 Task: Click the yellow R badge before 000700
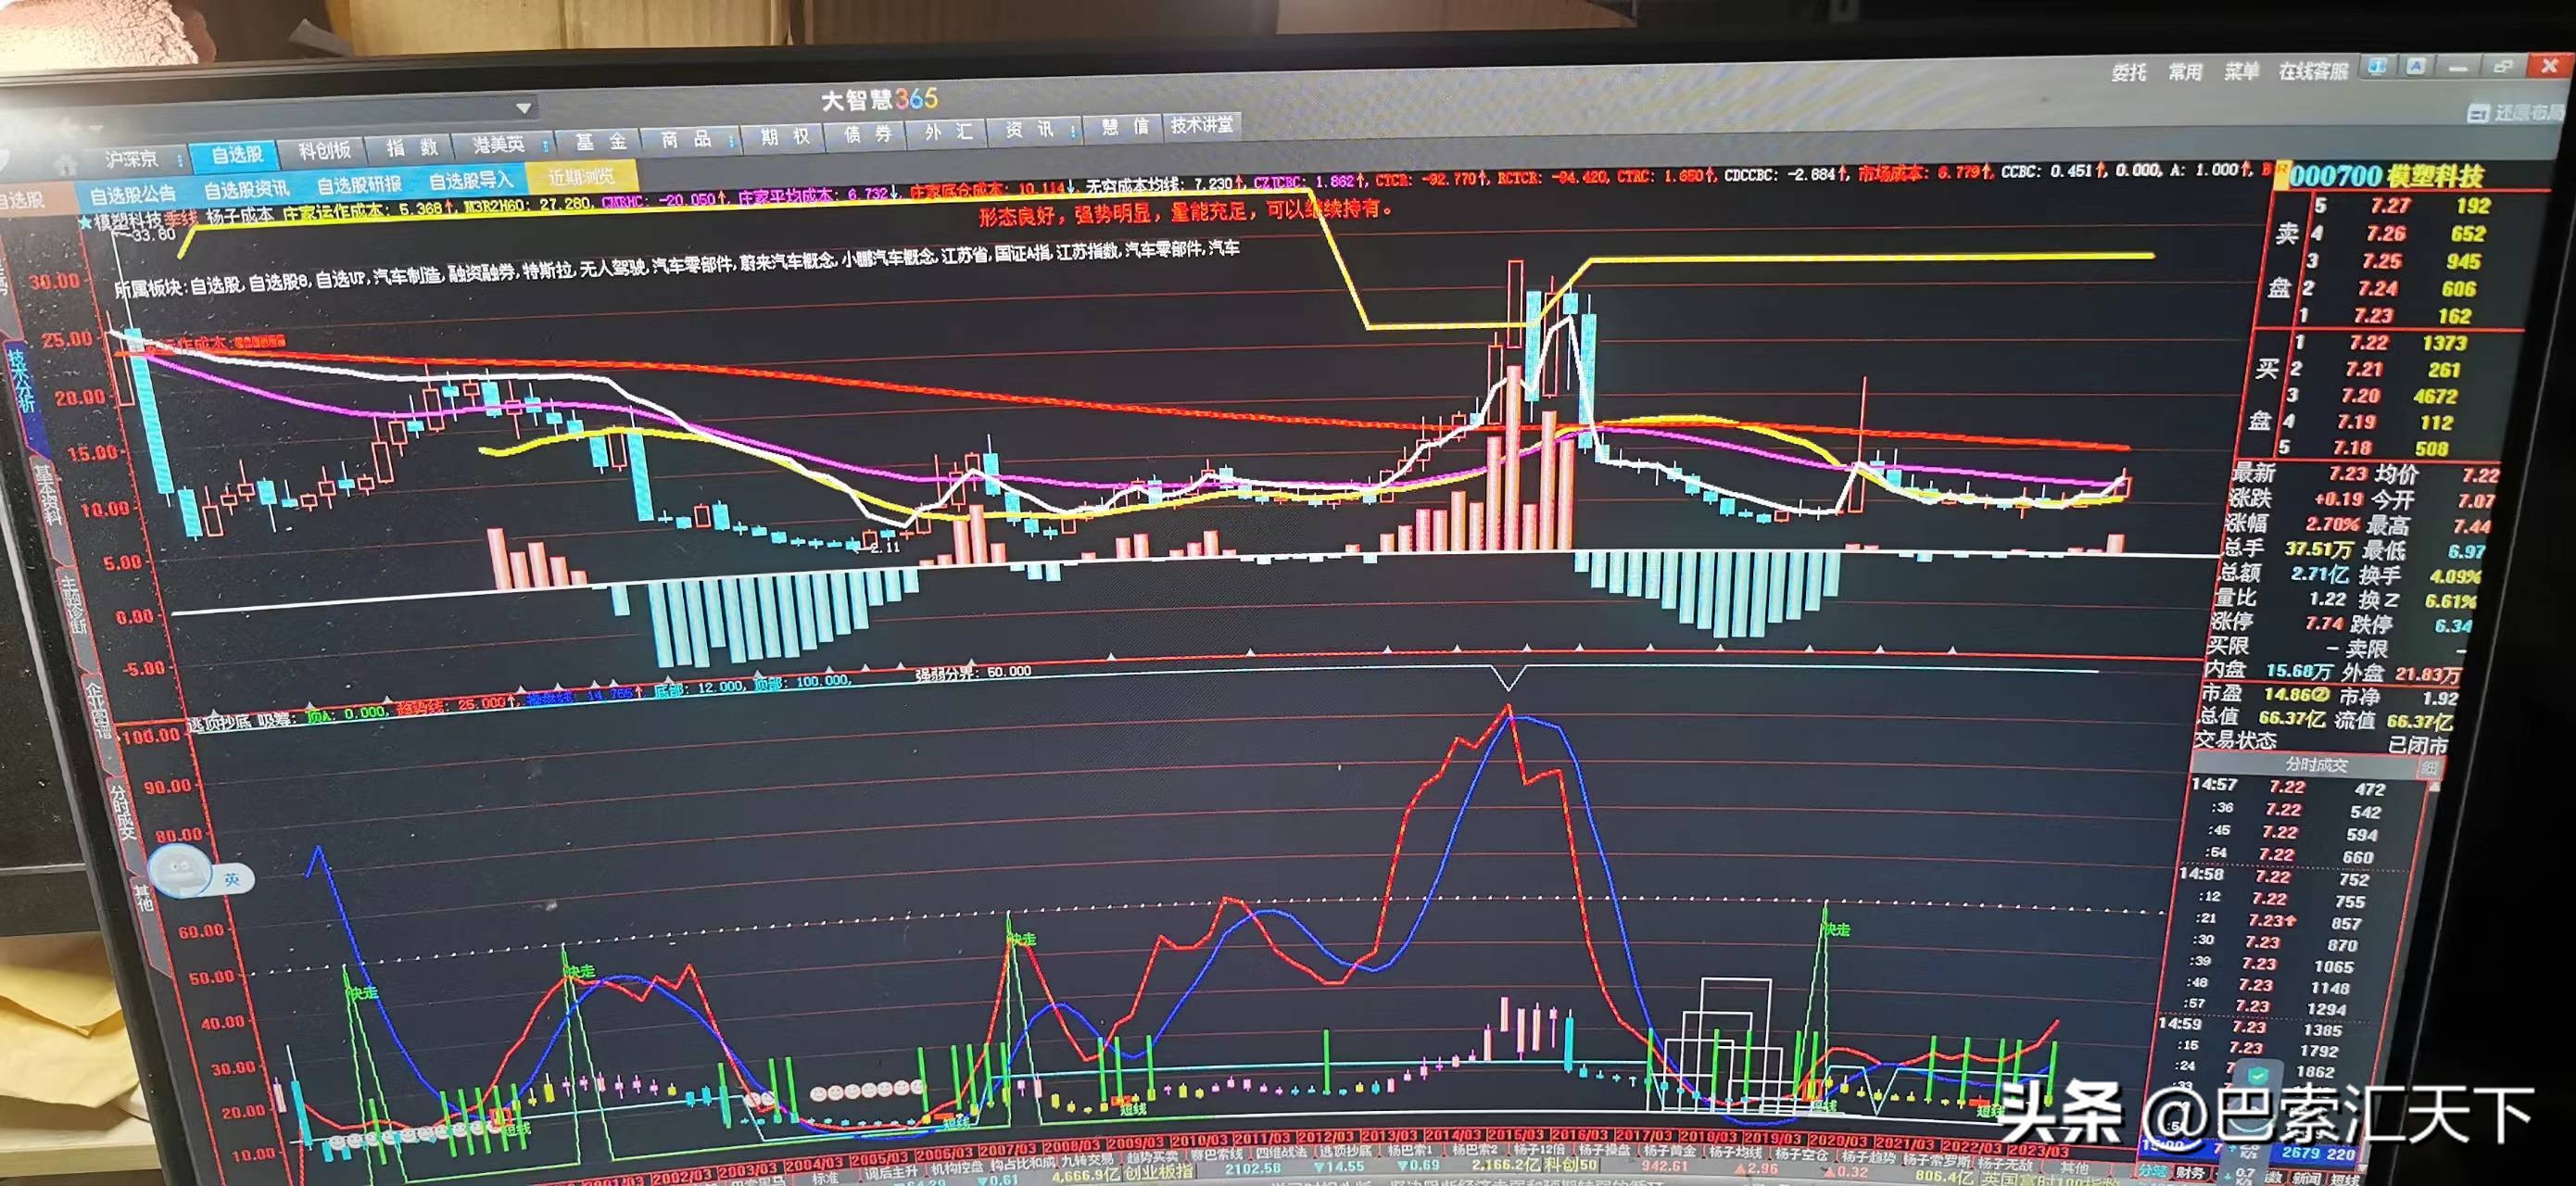coord(2281,176)
